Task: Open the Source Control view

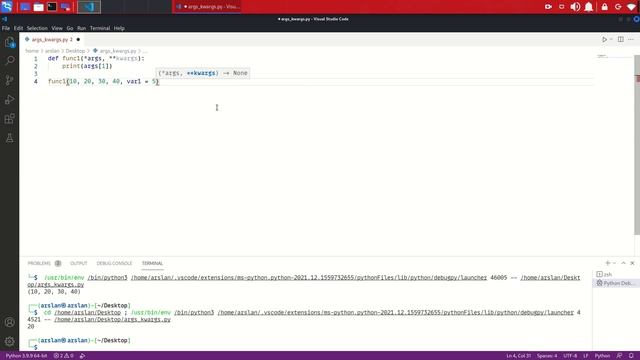Action: [x=9, y=80]
